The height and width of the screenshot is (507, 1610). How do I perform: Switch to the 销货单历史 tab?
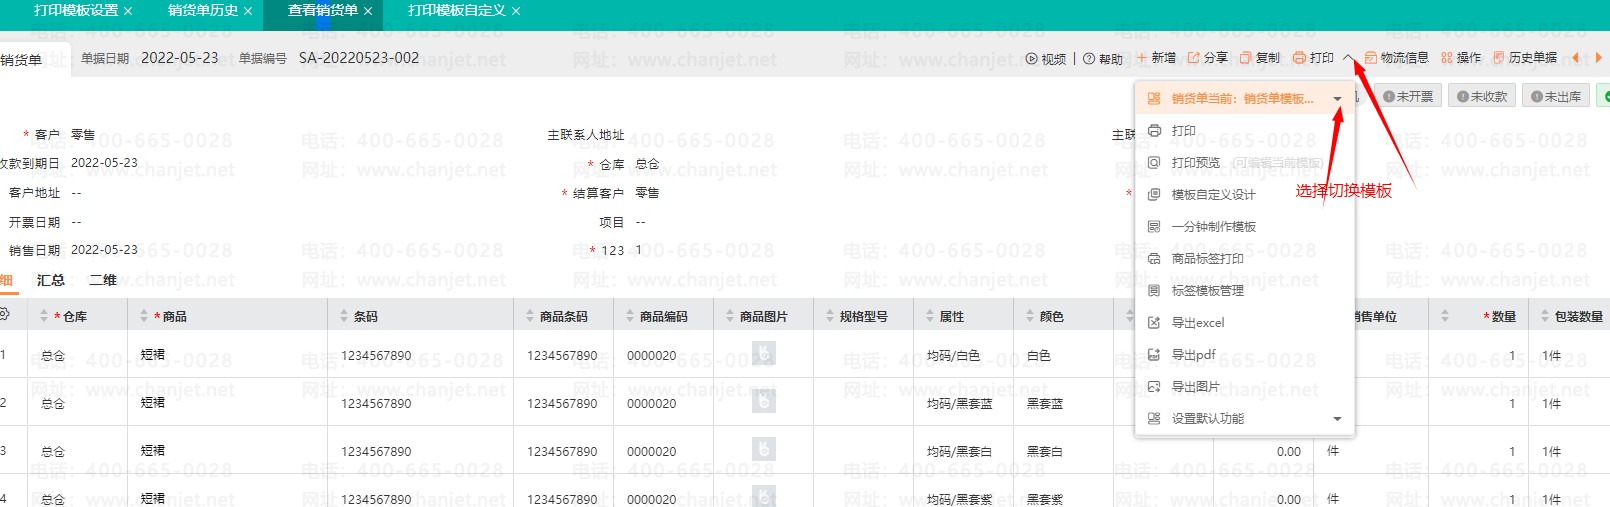pos(203,11)
